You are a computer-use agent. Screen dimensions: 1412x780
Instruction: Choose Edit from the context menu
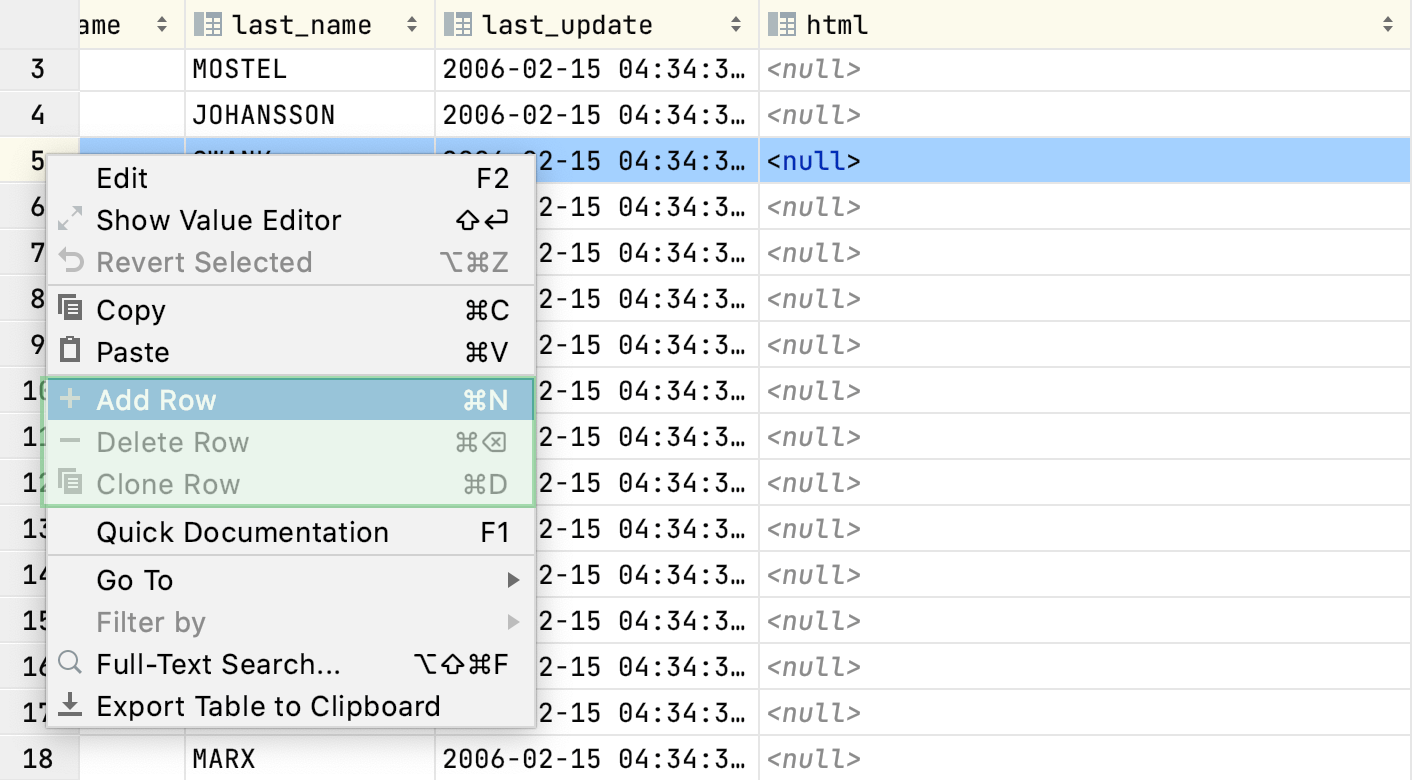click(x=122, y=178)
